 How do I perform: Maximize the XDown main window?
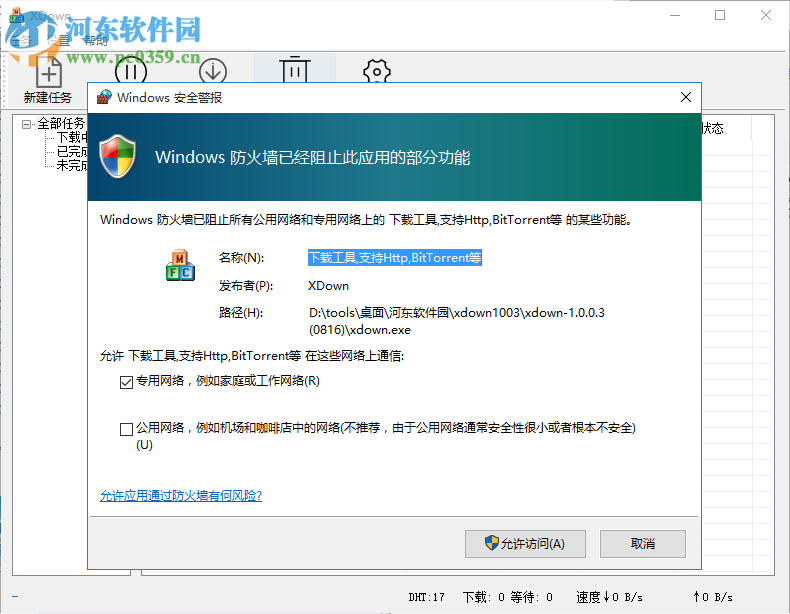[x=720, y=15]
